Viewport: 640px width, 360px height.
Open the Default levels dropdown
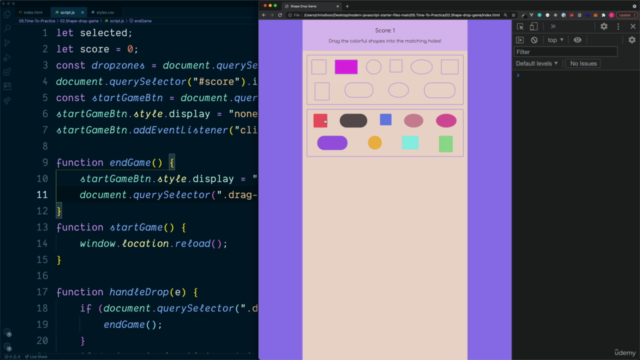coord(537,64)
